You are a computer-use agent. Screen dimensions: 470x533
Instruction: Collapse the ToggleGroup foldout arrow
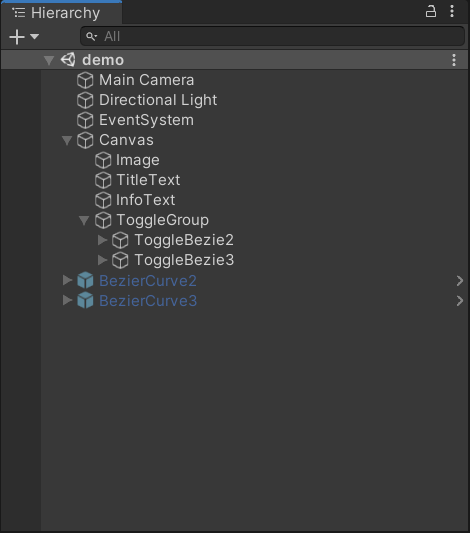[84, 220]
